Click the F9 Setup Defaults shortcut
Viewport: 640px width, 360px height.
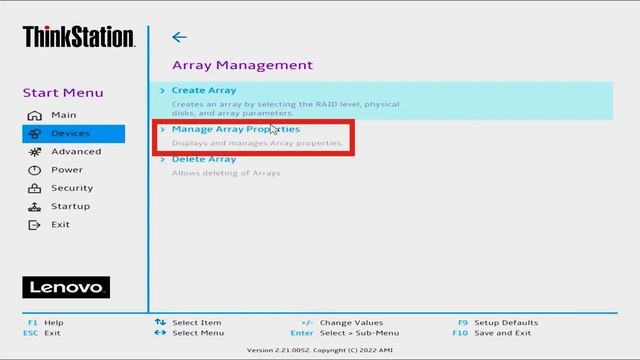[x=498, y=322]
